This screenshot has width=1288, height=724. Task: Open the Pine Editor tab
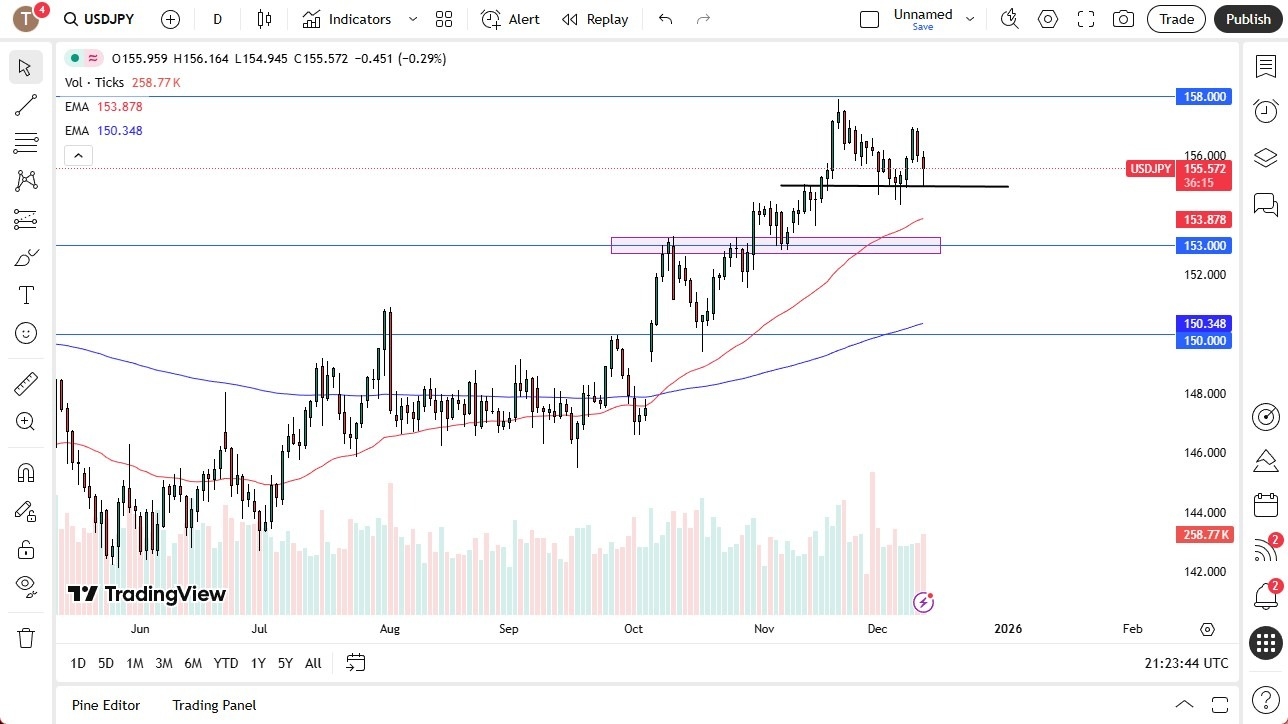pyautogui.click(x=105, y=705)
